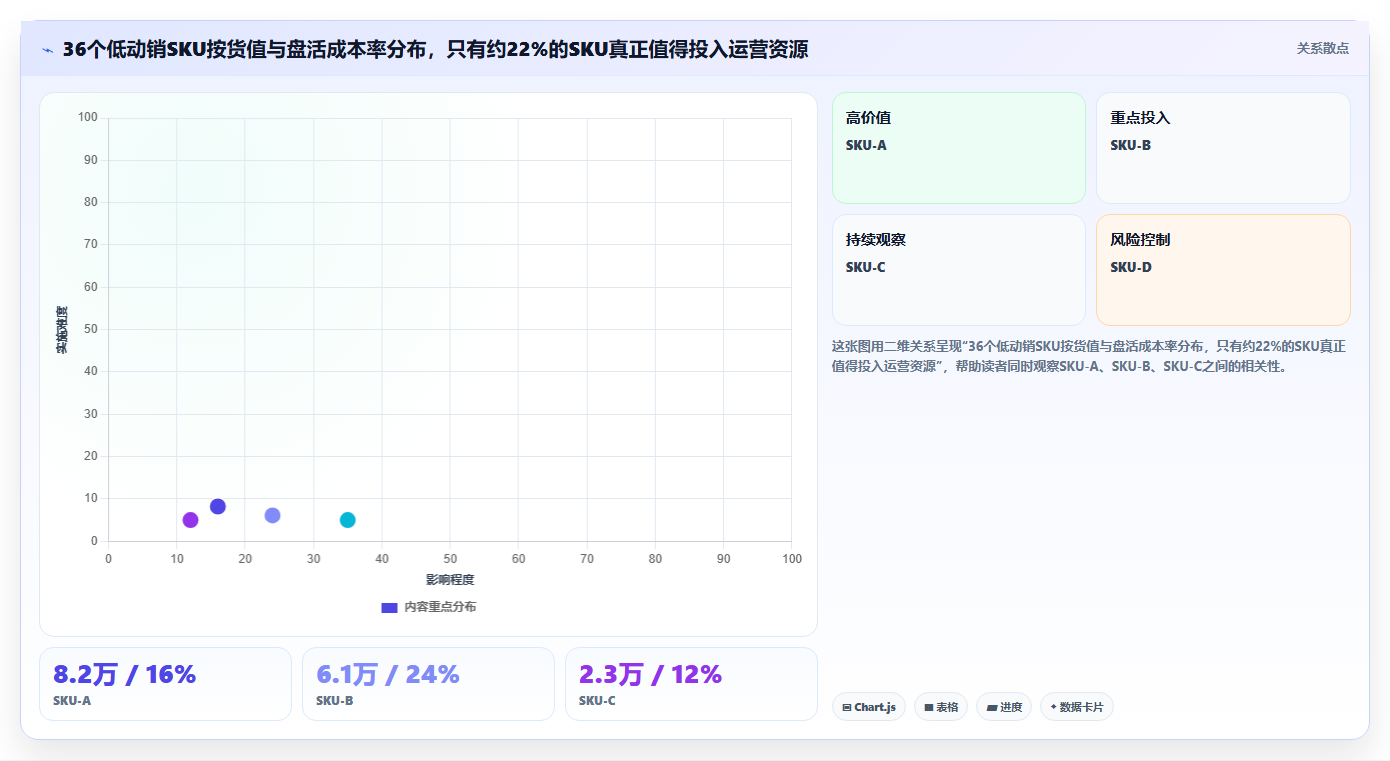The image size is (1390, 761).
Task: Select the light blue scatter point near x=24
Action: click(x=272, y=515)
